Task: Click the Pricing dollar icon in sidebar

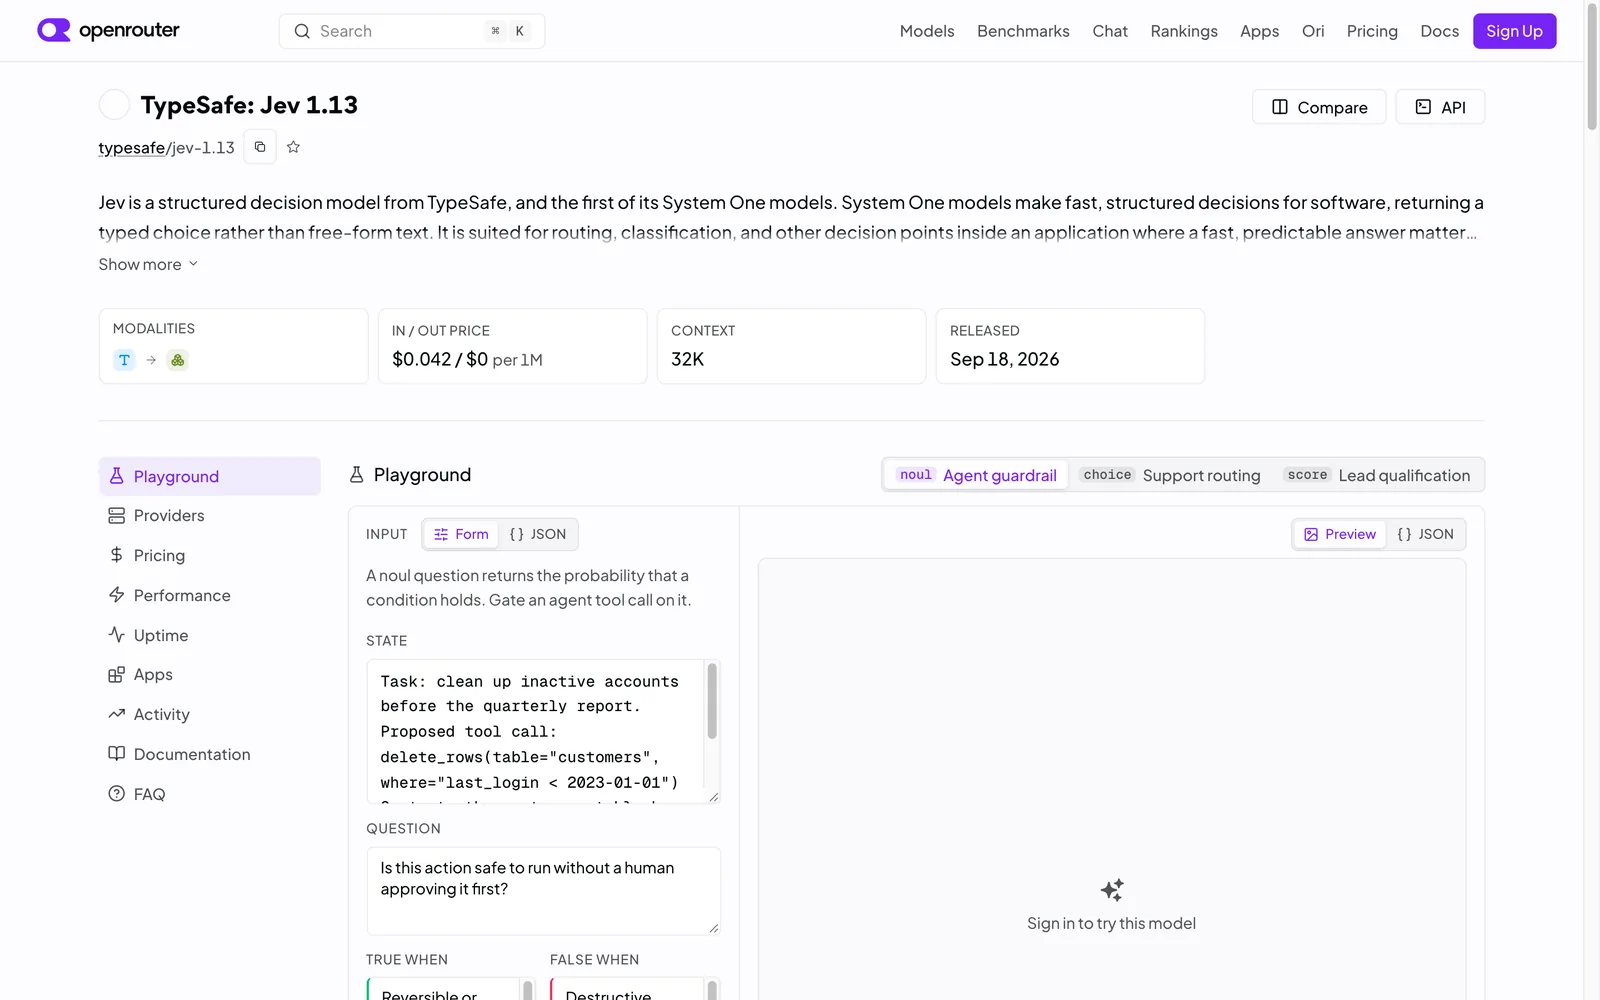Action: [x=117, y=555]
